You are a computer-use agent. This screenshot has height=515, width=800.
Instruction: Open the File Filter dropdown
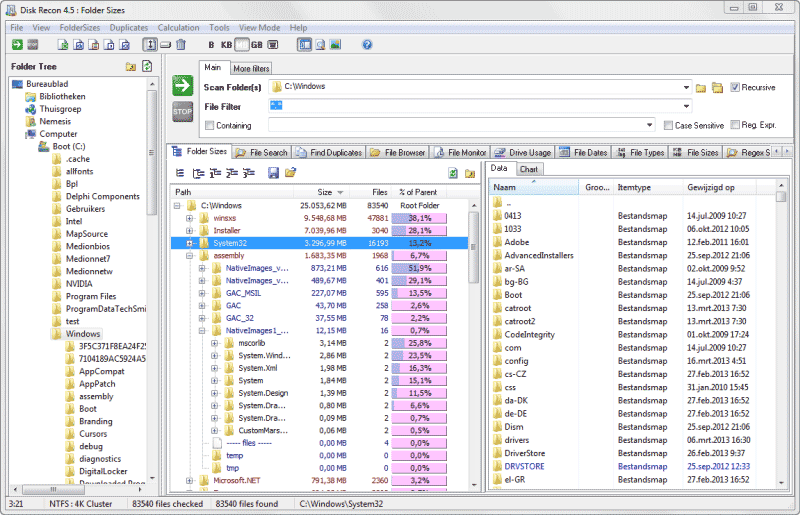[686, 106]
